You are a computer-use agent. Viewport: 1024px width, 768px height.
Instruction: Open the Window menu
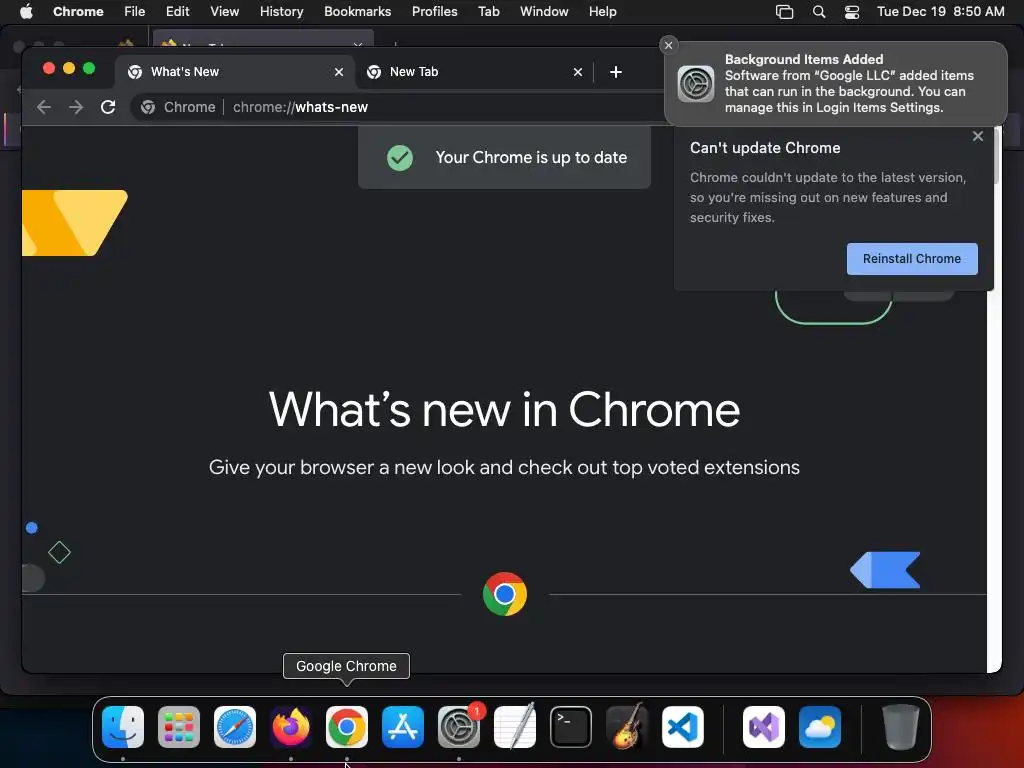click(x=544, y=12)
